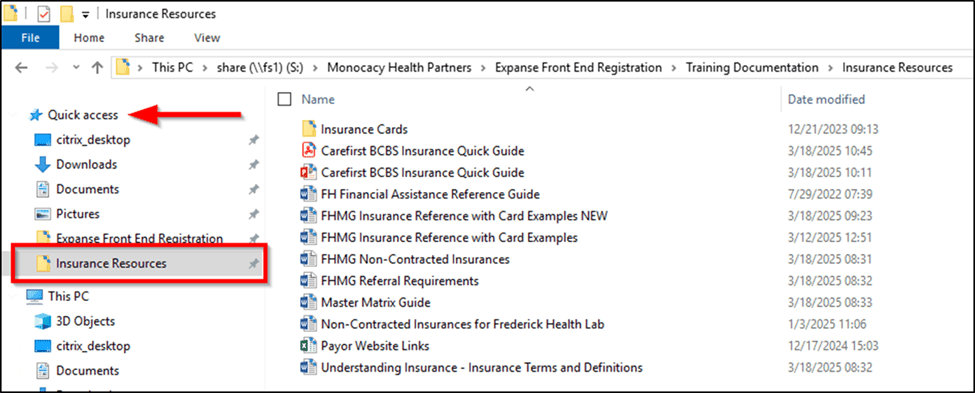Viewport: 975px width, 393px height.
Task: Open the first Carefirst BCBS Quick Guide PDF icon
Action: click(309, 150)
